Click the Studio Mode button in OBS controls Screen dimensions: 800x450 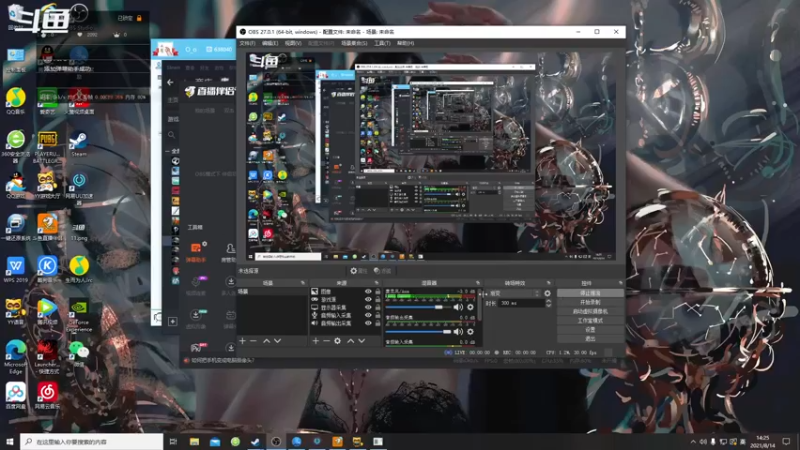590,321
